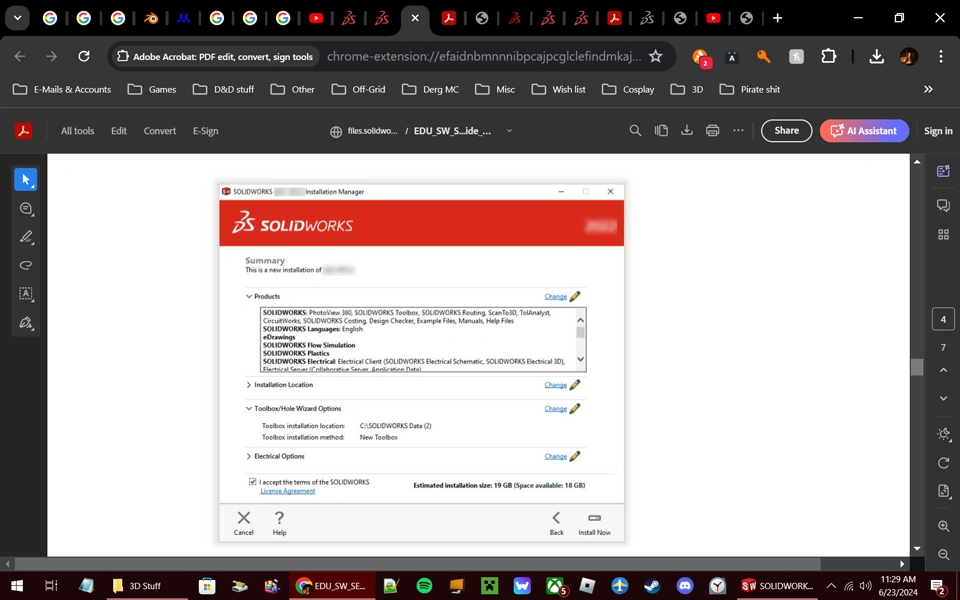Viewport: 960px width, 600px height.
Task: Activate the add text box tool
Action: pos(26,293)
